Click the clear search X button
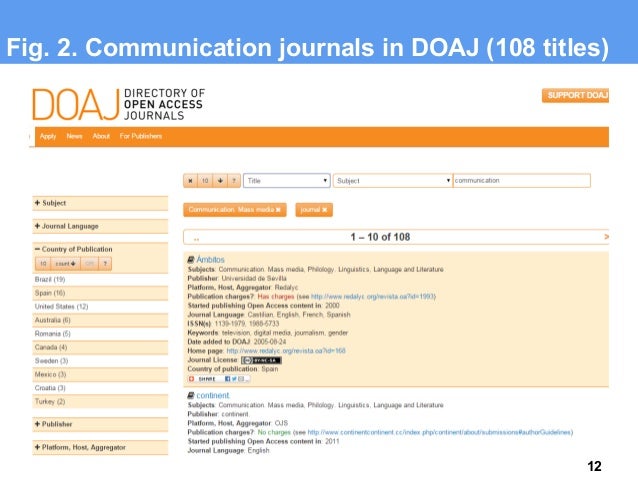 (190, 181)
